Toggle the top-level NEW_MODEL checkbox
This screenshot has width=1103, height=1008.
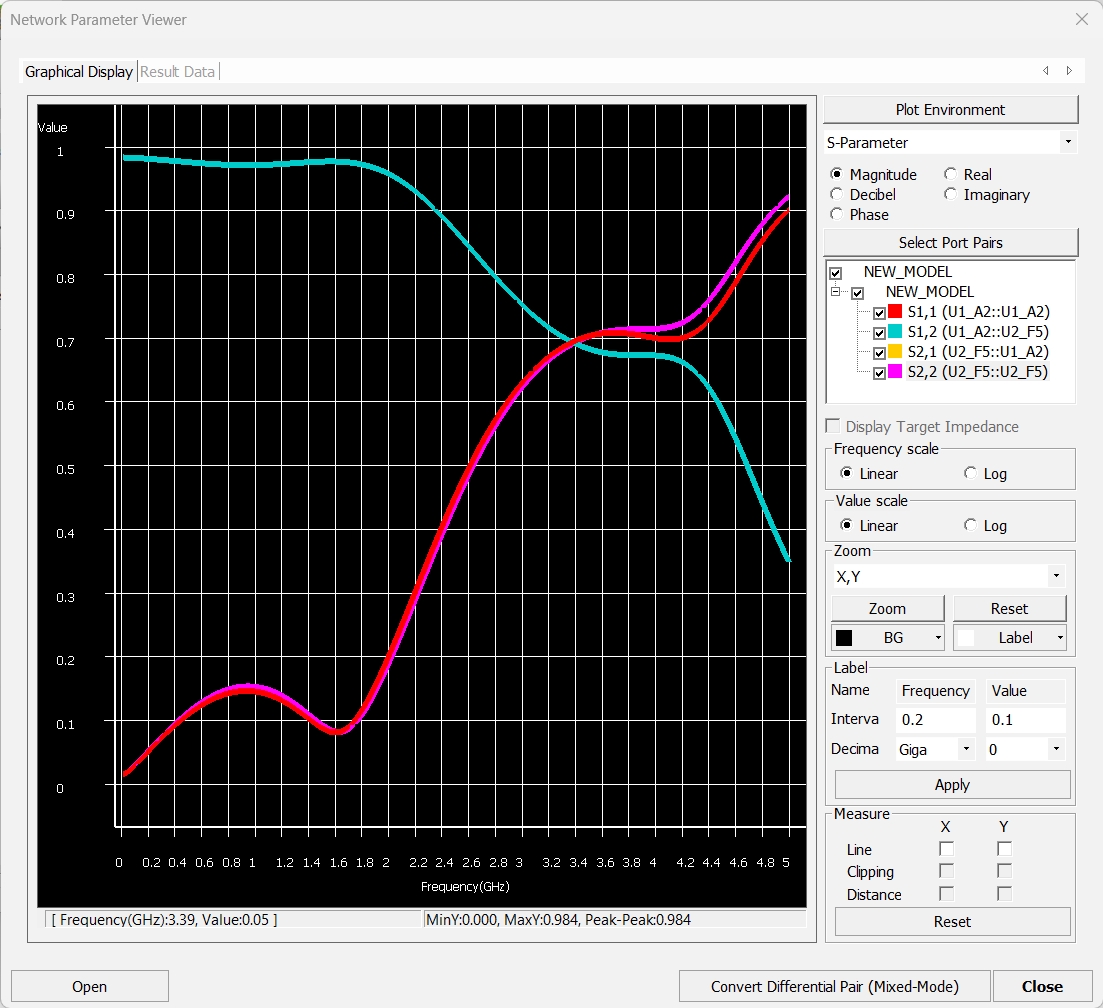pyautogui.click(x=836, y=273)
